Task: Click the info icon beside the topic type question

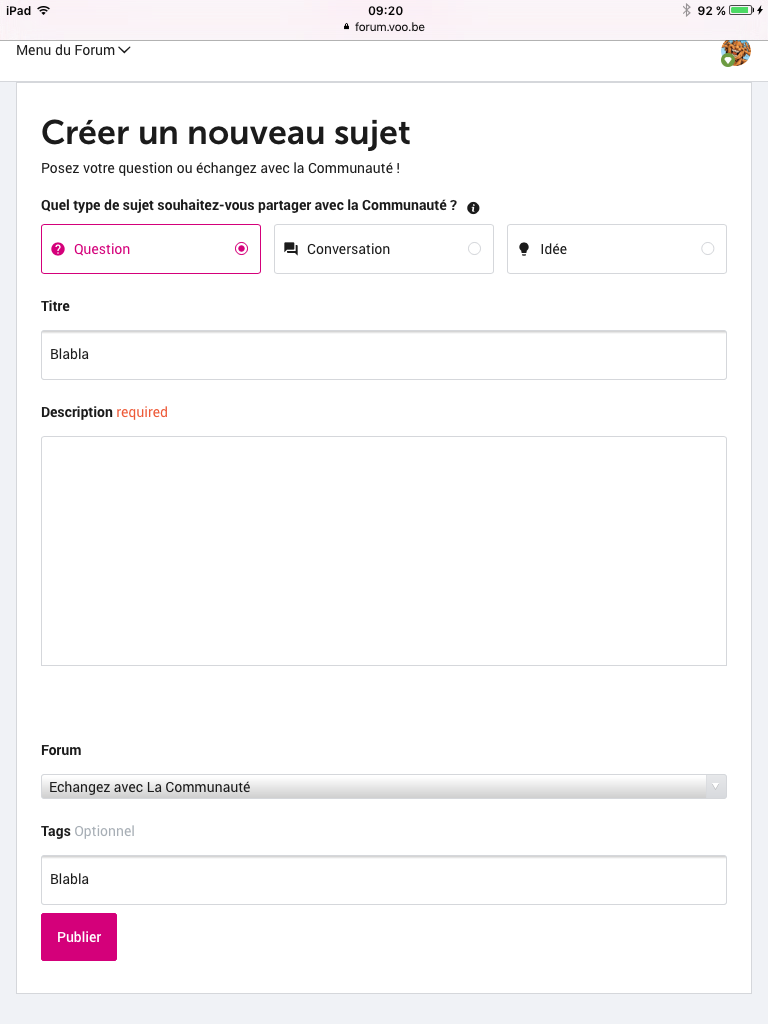Action: [x=473, y=208]
